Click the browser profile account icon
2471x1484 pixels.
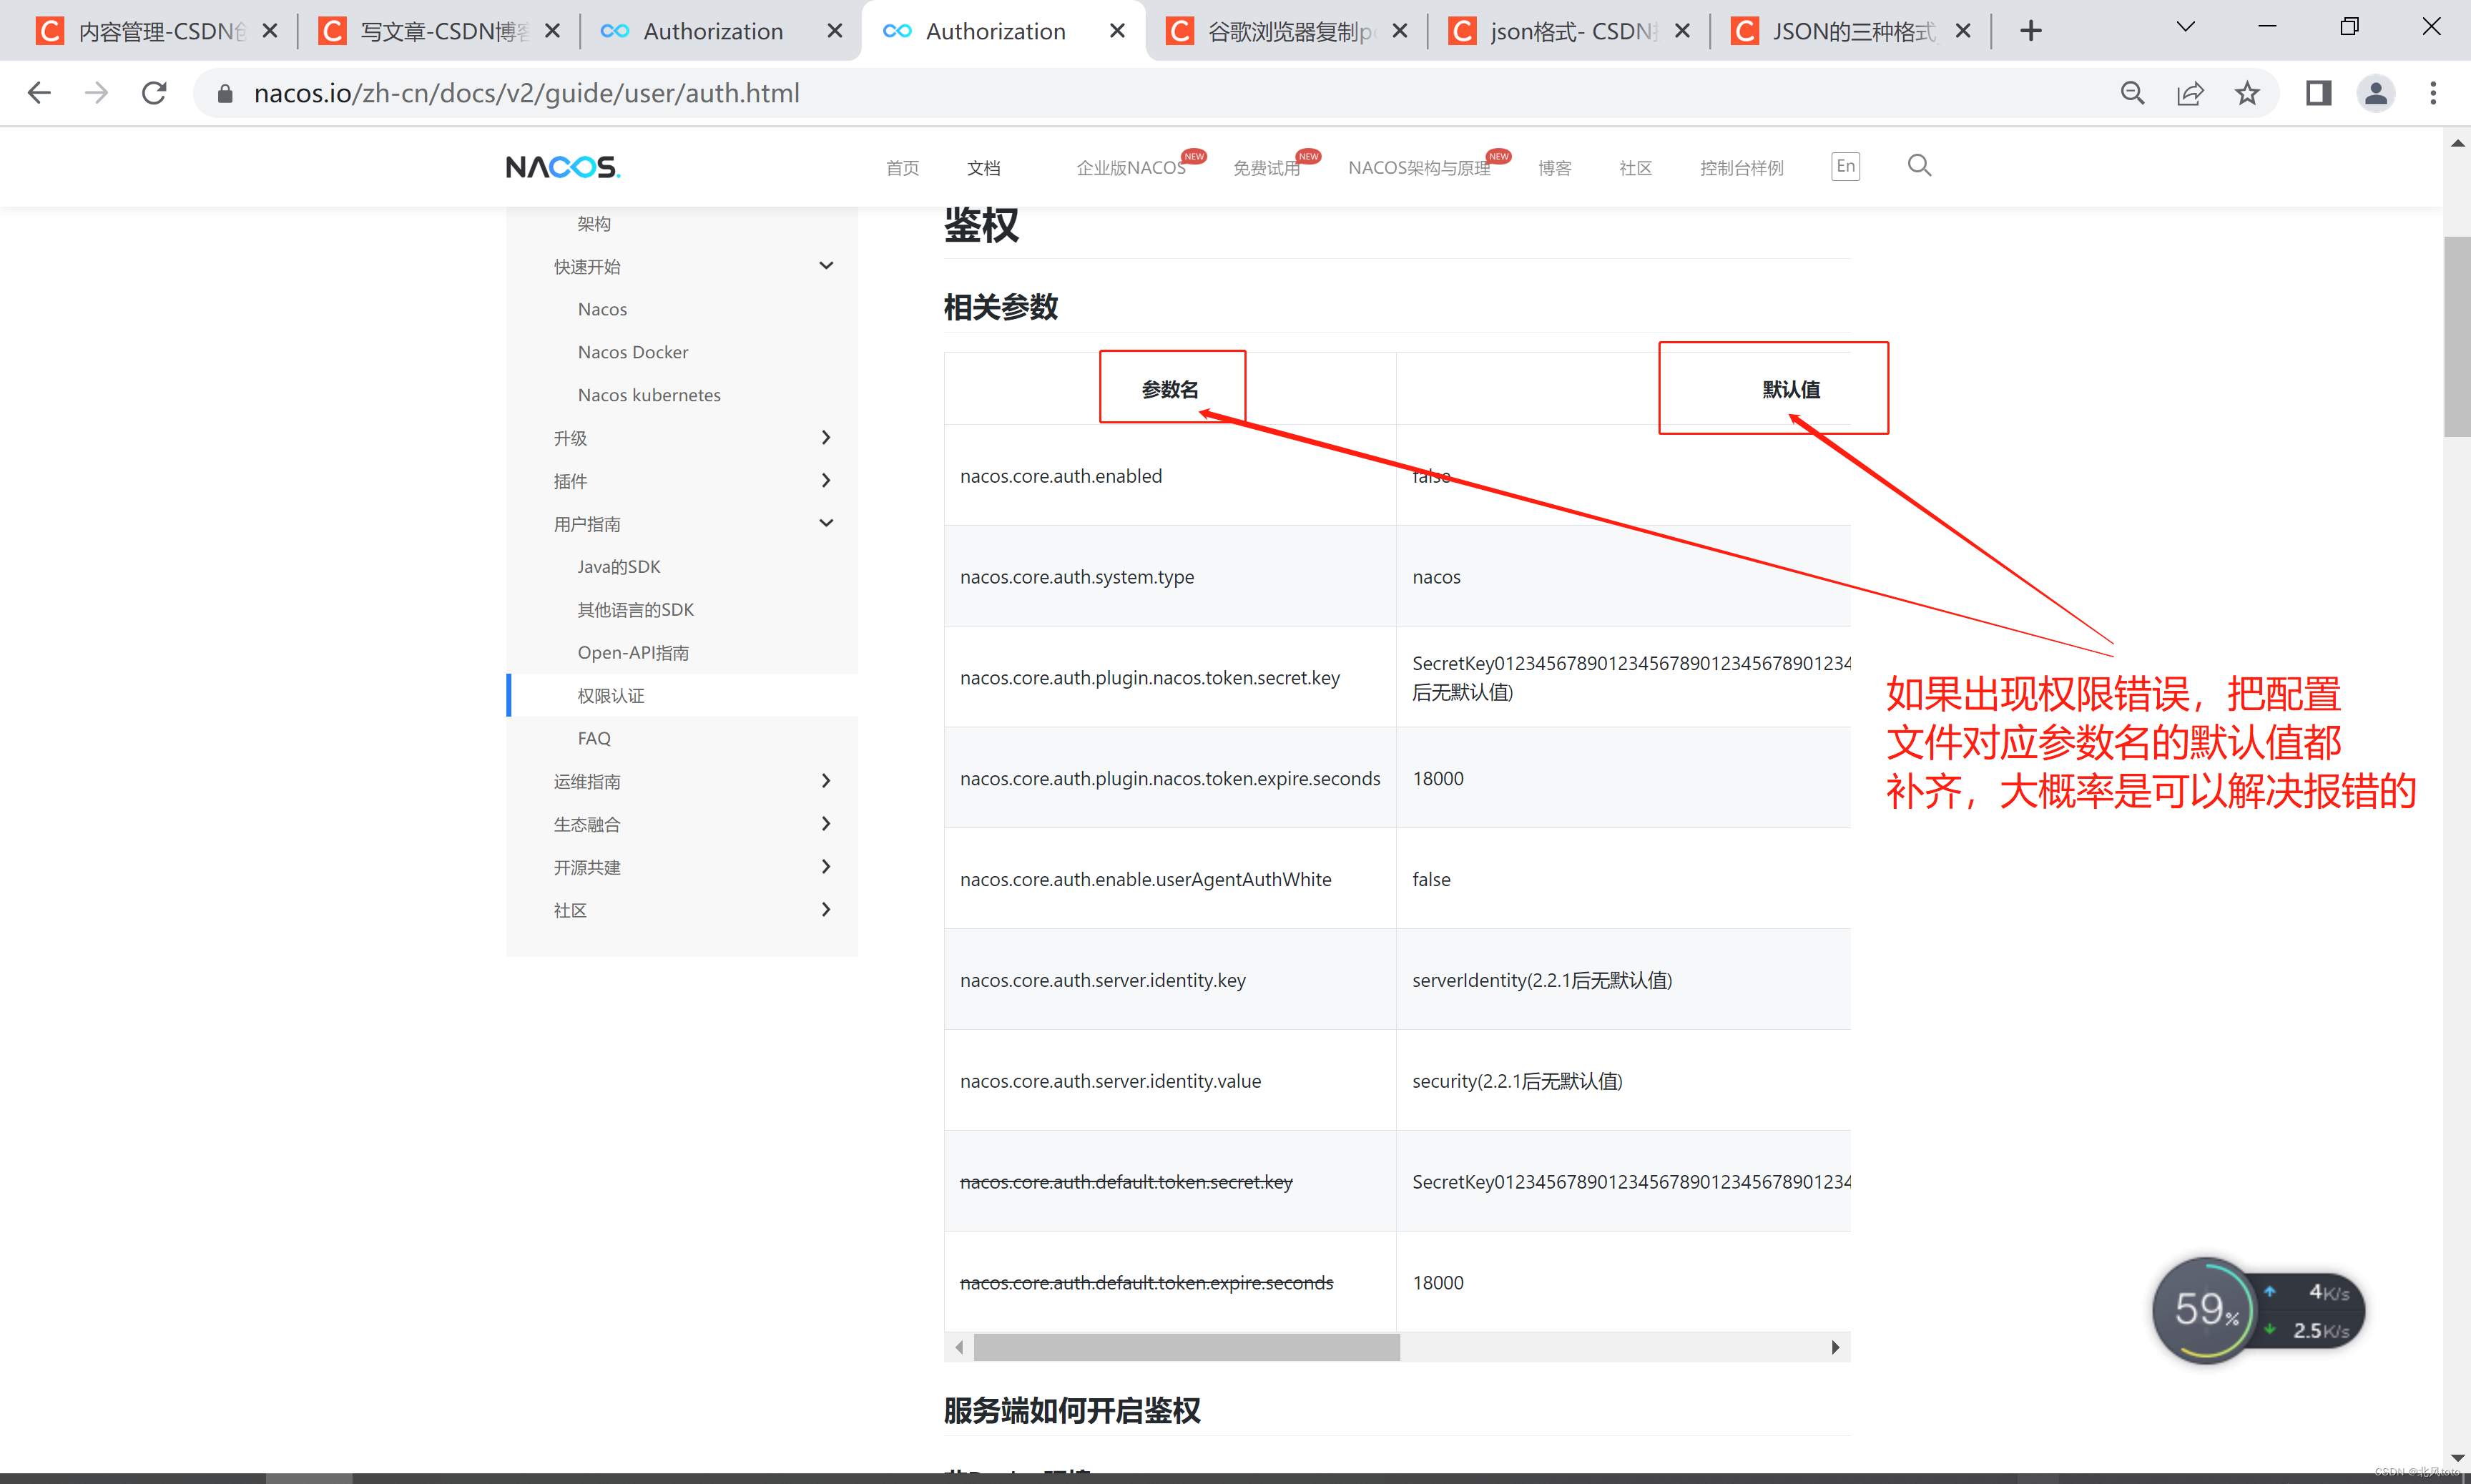point(2376,92)
